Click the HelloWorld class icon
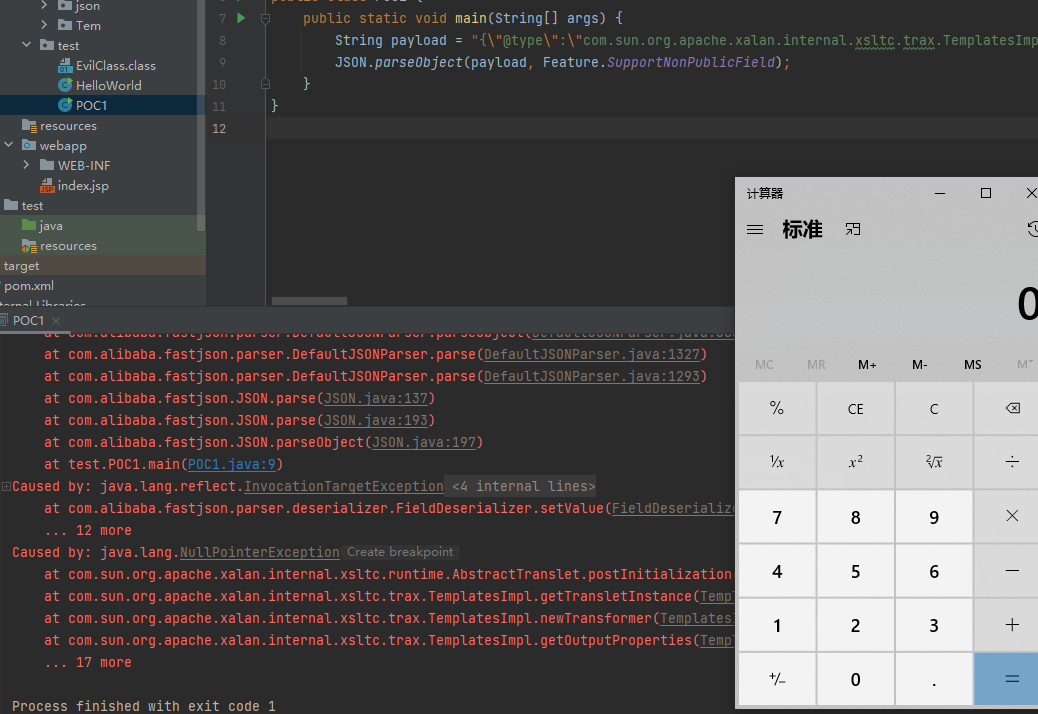The width and height of the screenshot is (1038, 714). (x=65, y=85)
